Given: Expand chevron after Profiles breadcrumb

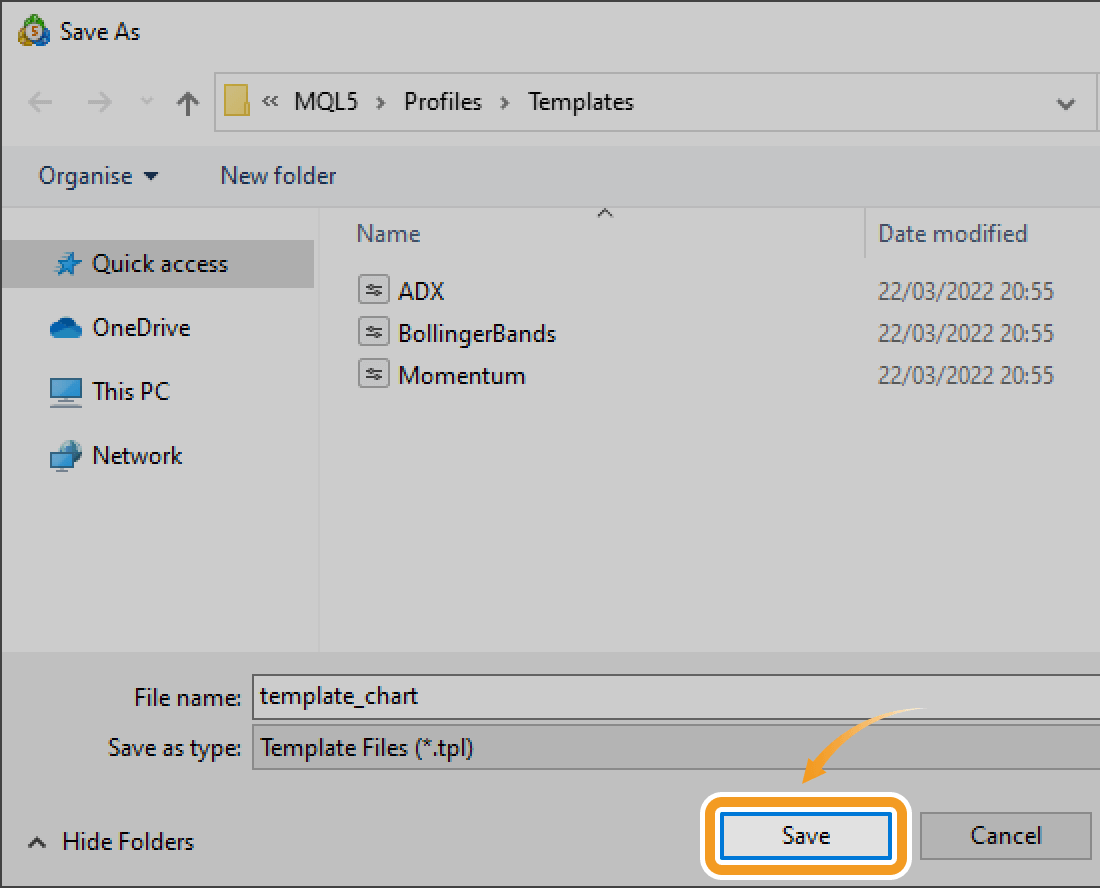Looking at the screenshot, I should click(x=504, y=103).
